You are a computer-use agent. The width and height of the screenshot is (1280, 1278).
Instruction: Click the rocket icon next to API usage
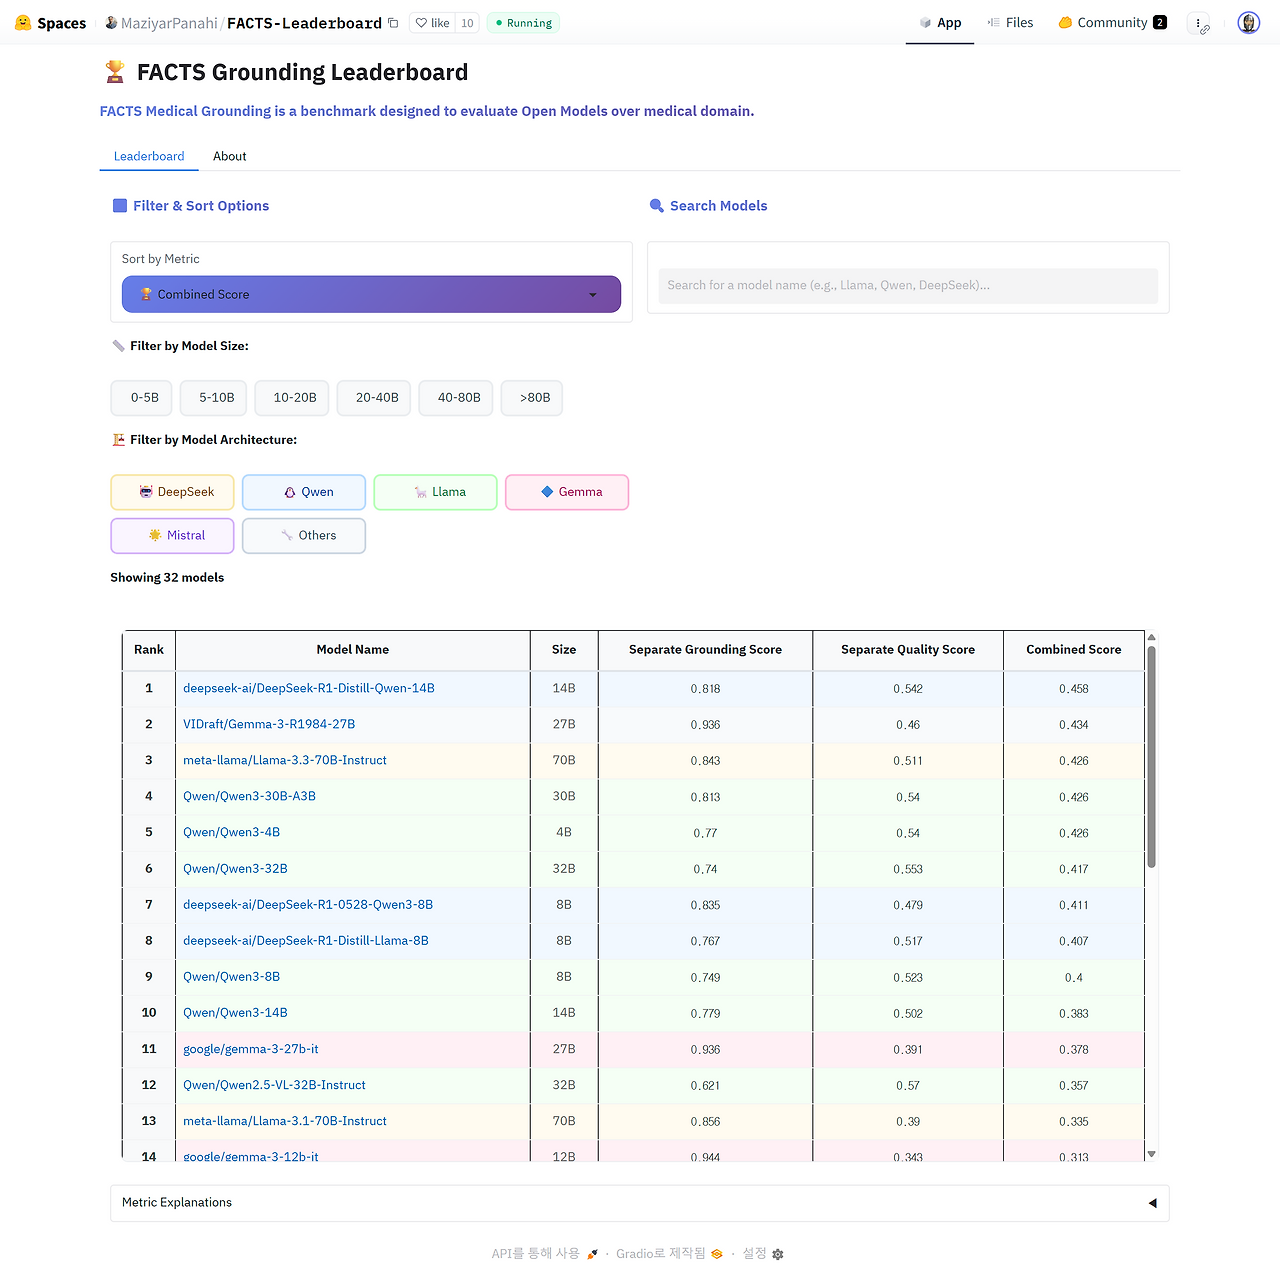coord(592,1253)
